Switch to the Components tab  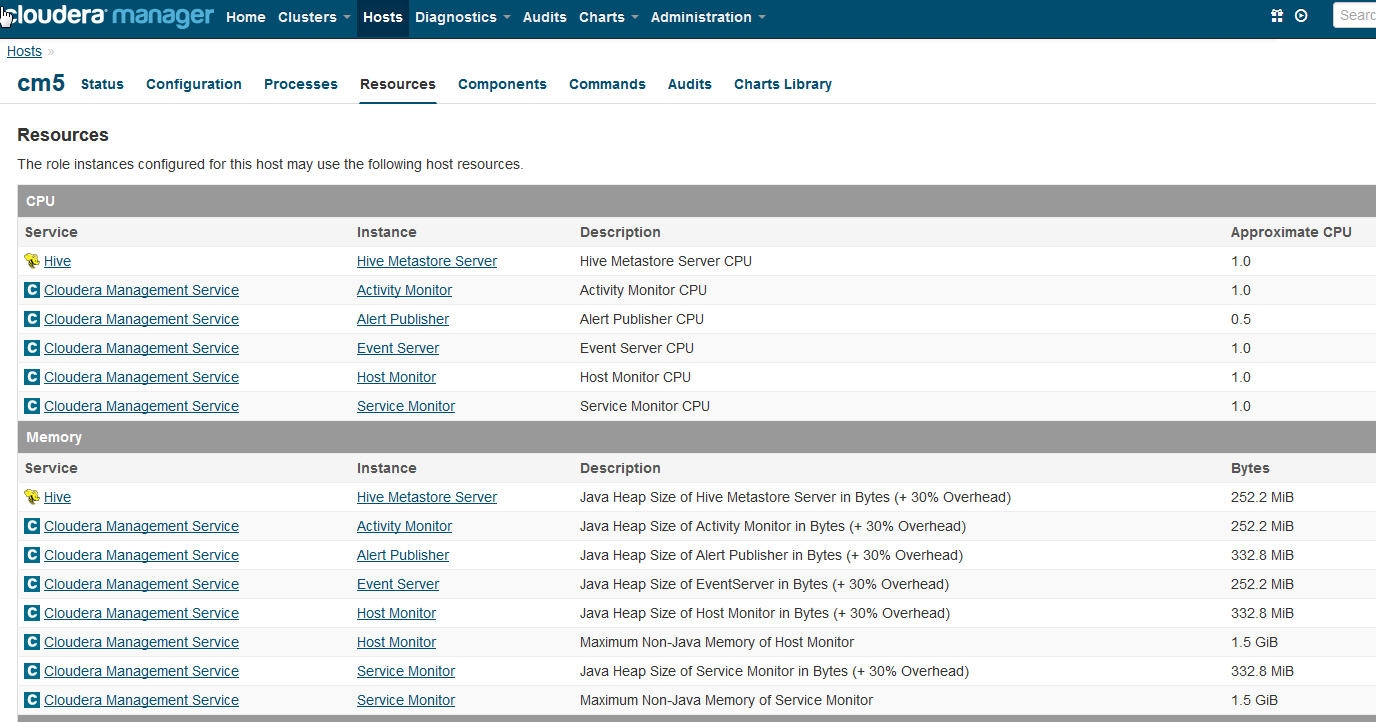[x=502, y=84]
